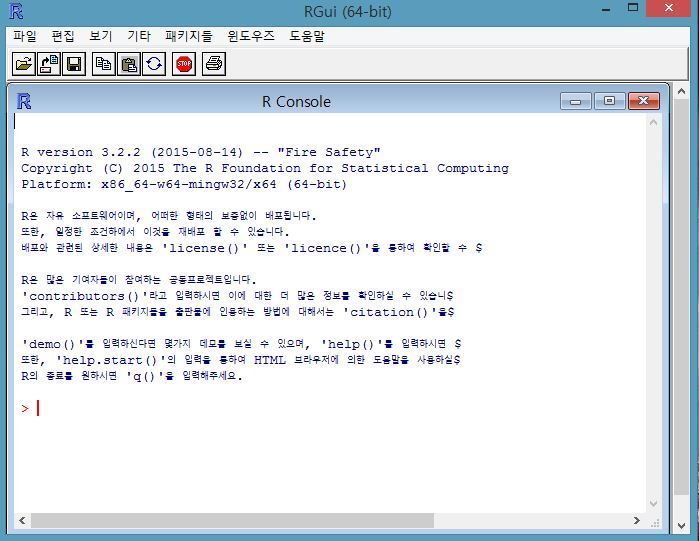This screenshot has width=699, height=541.
Task: Click the console prompt input line
Action: pos(330,408)
